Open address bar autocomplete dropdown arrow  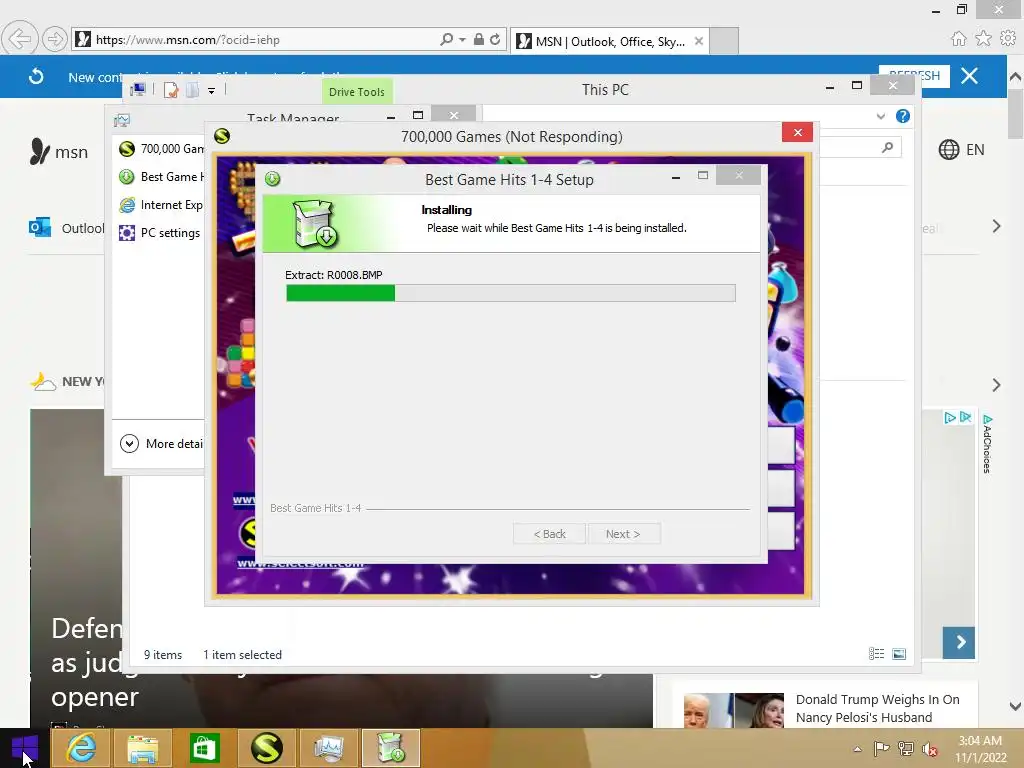462,39
